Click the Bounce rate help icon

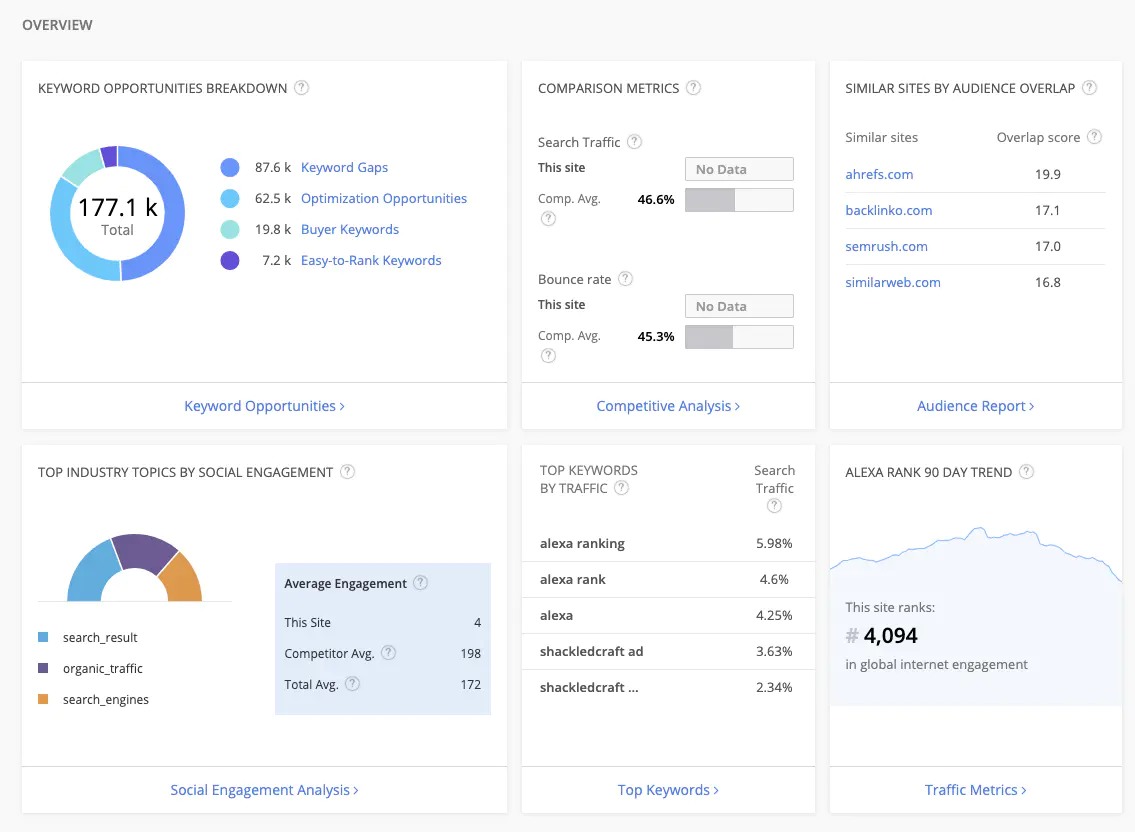pos(626,279)
